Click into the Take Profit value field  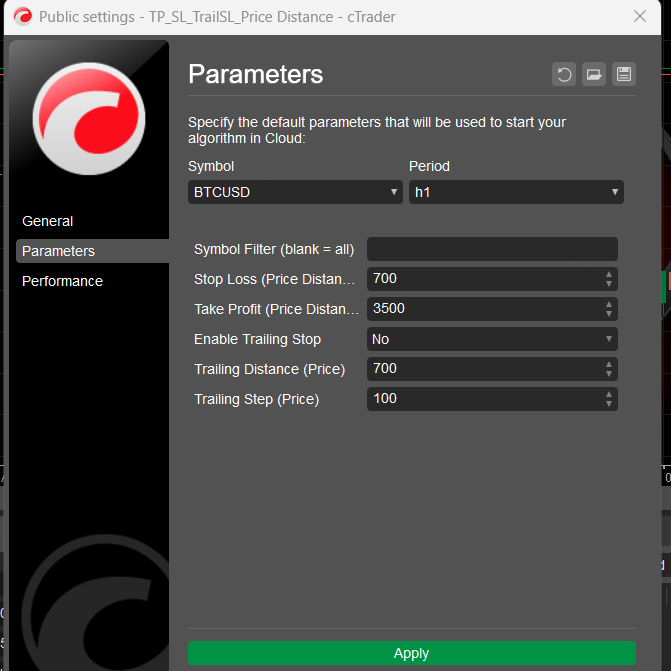(482, 309)
